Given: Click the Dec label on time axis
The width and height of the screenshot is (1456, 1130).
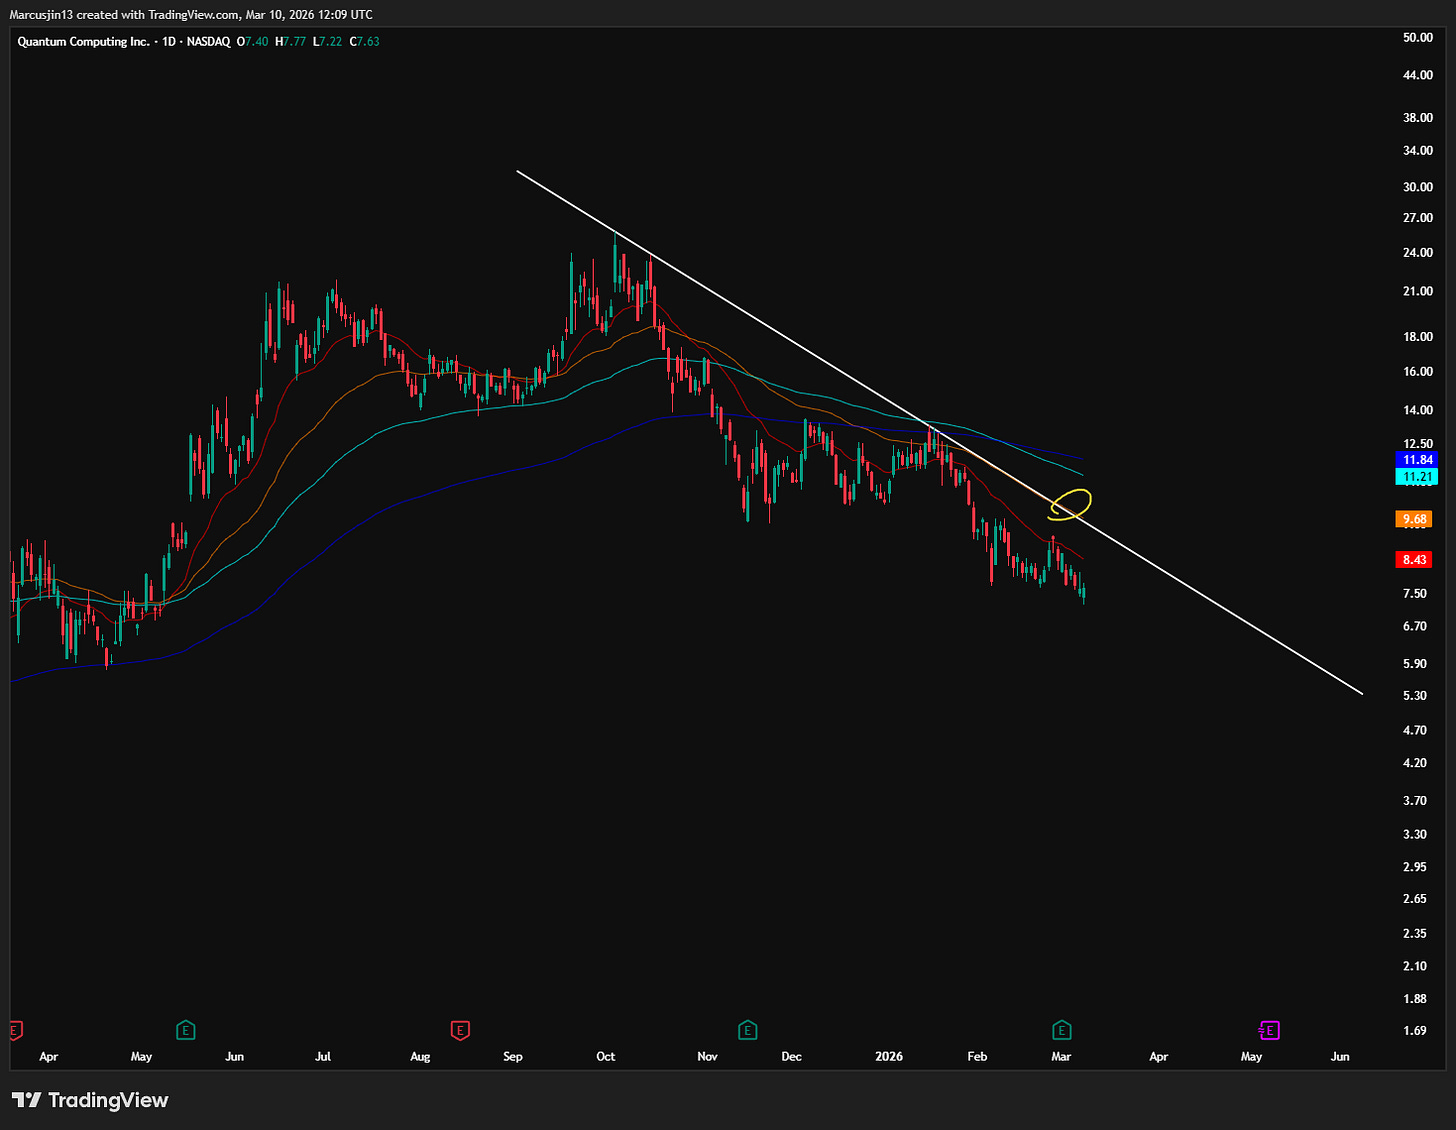Looking at the screenshot, I should 791,1057.
